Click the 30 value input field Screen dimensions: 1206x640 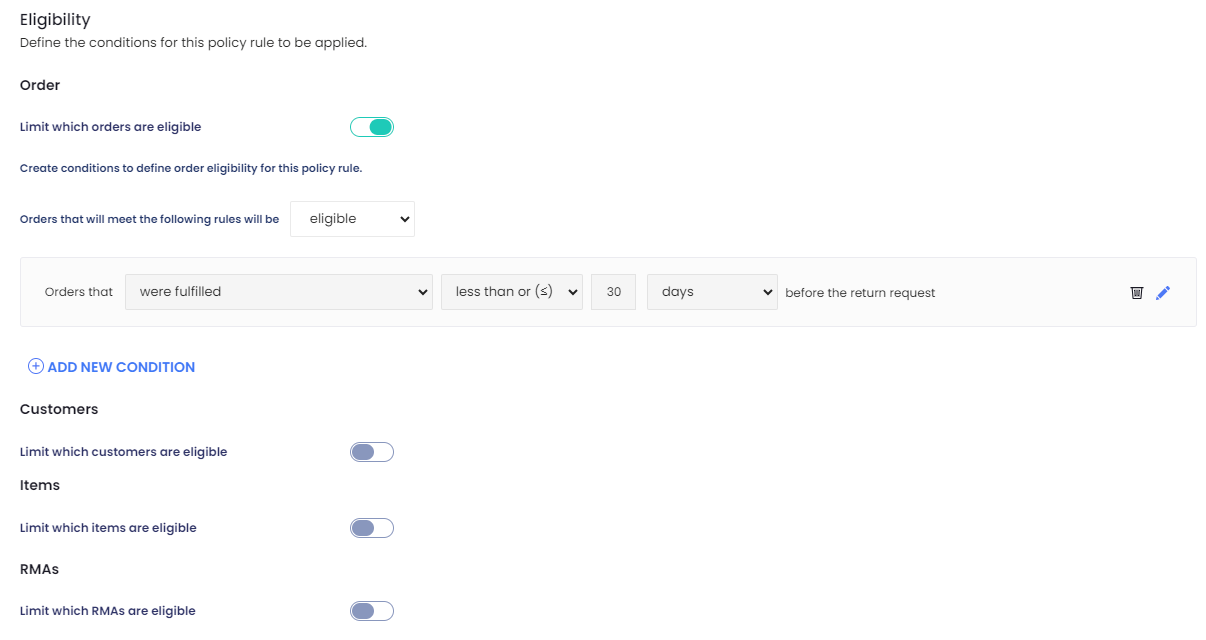pyautogui.click(x=614, y=292)
